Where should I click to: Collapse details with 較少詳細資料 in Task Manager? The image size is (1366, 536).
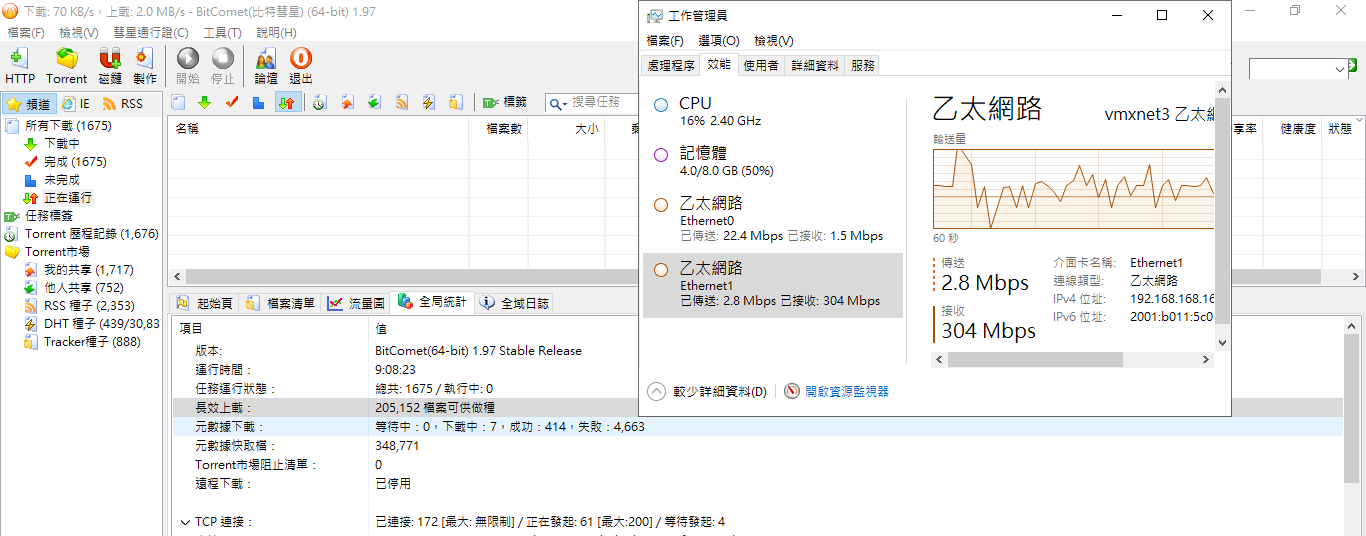click(708, 392)
